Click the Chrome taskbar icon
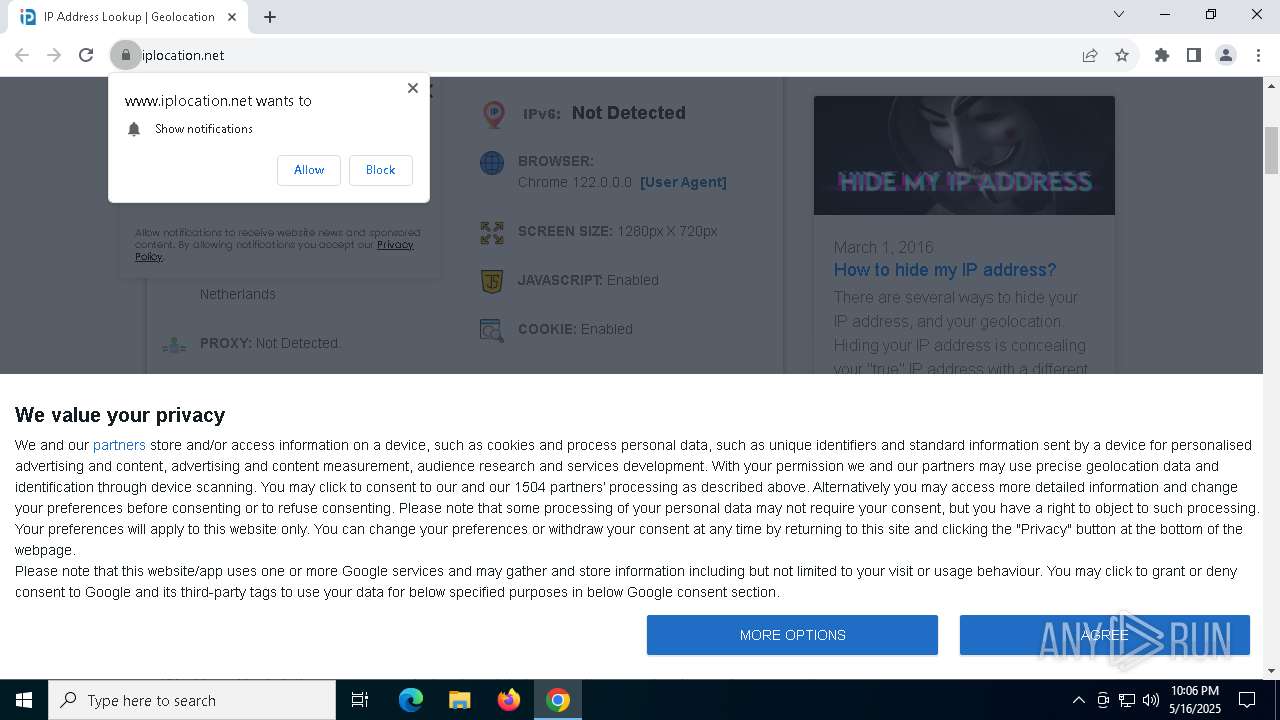 [558, 700]
